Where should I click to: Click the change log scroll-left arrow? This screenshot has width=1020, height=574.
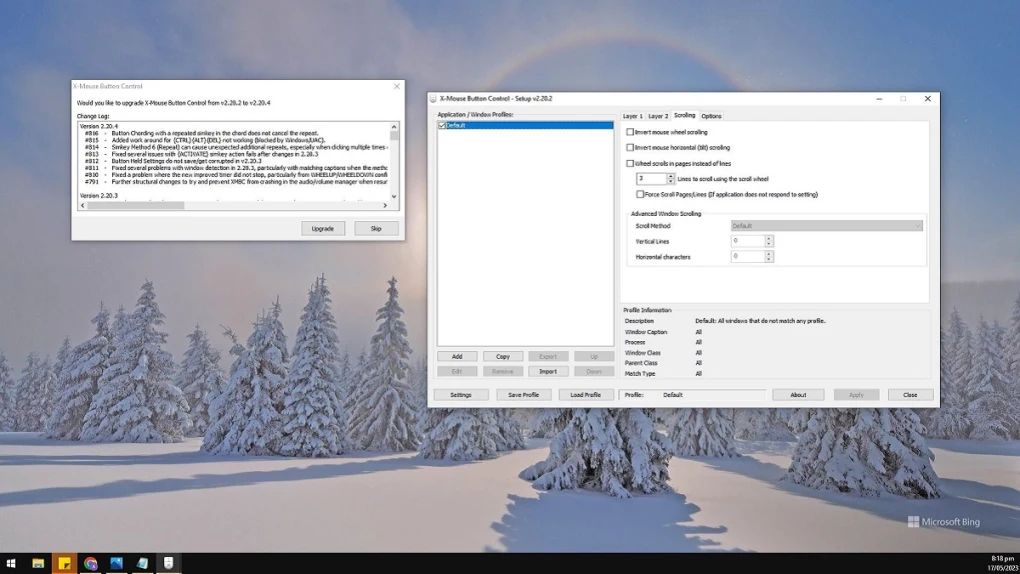tap(83, 206)
